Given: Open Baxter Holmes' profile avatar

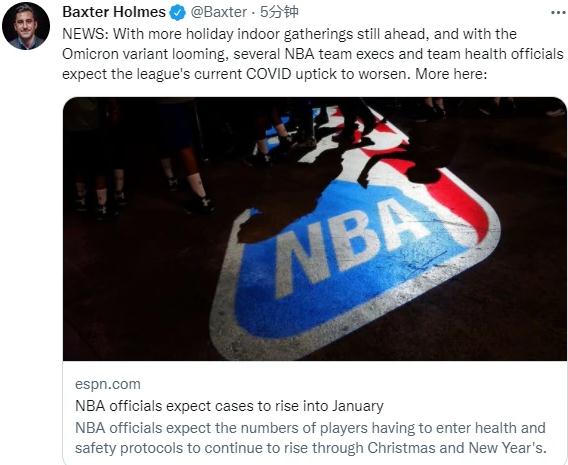Looking at the screenshot, I should (26, 25).
